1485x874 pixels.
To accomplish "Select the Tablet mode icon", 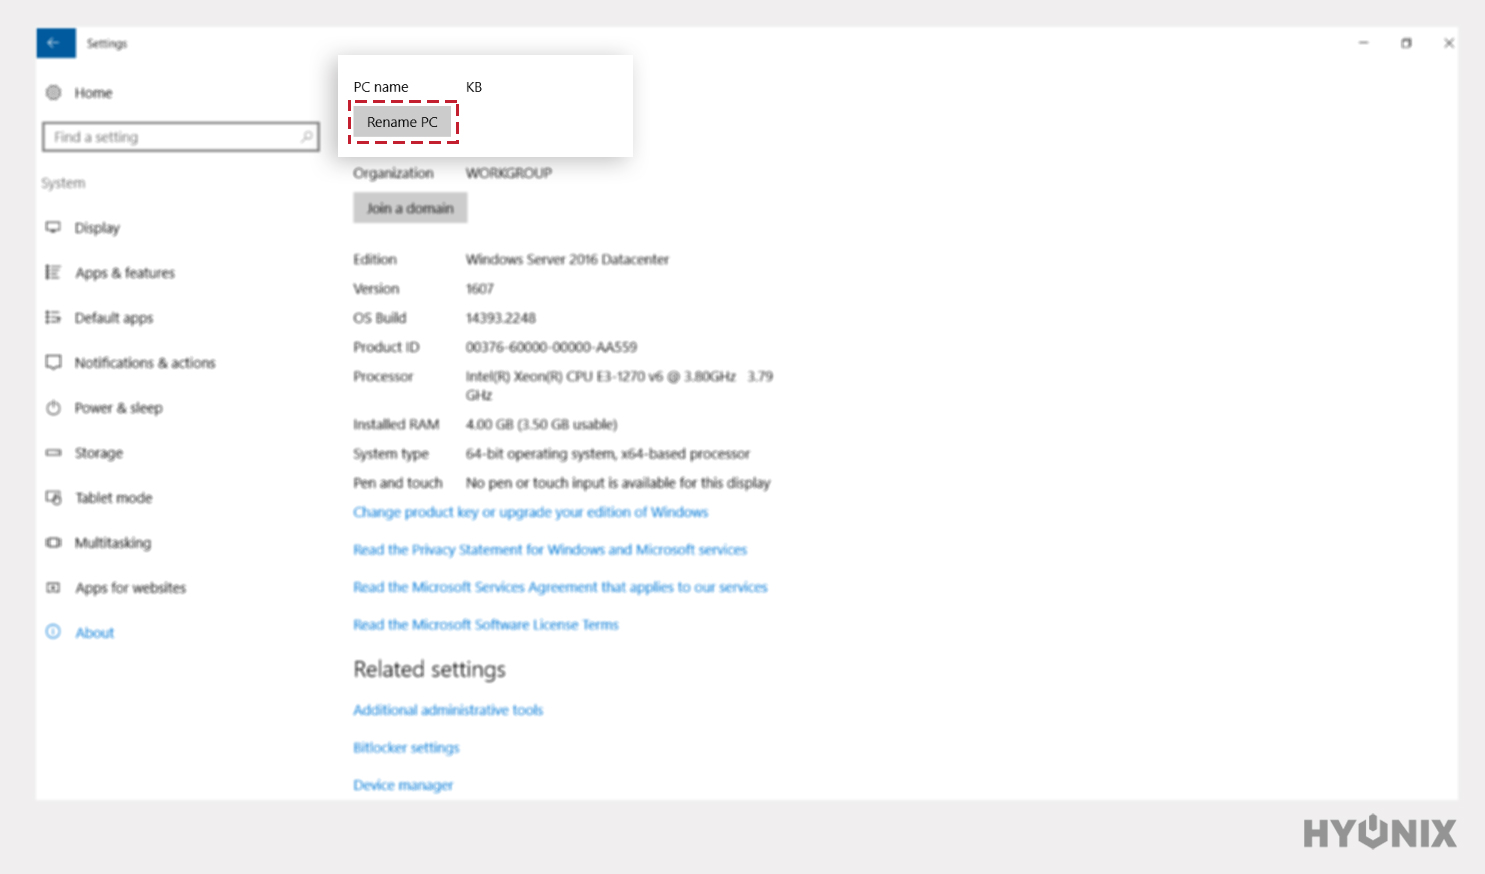I will [x=55, y=497].
